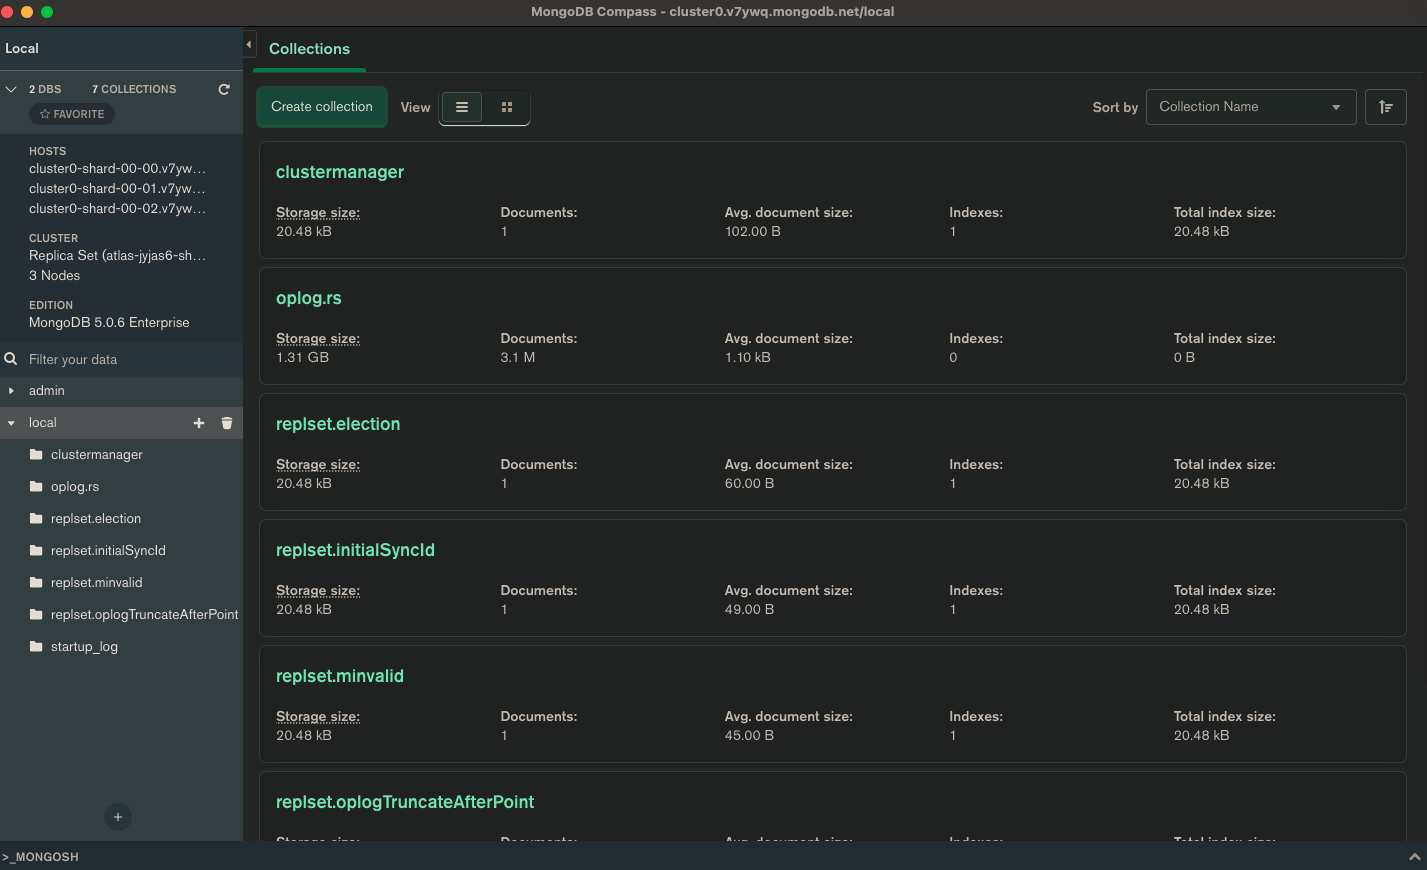This screenshot has height=870, width=1427.
Task: Expand the admin database
Action: 11,391
